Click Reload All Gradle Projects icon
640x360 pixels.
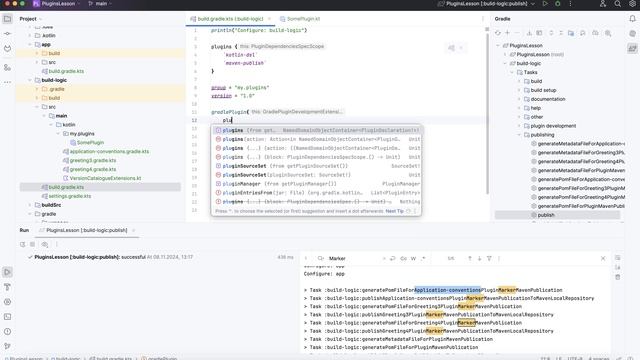(x=498, y=33)
